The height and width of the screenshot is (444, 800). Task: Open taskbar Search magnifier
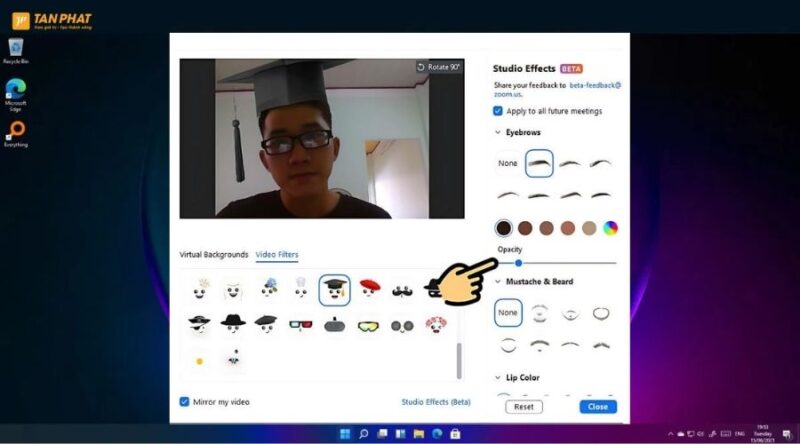coord(363,434)
